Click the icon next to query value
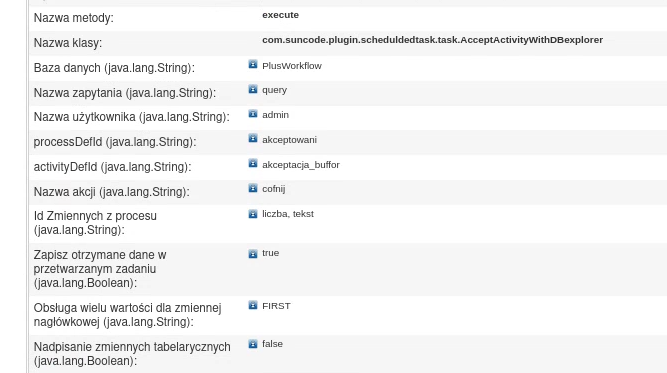667x373 pixels. 253,89
